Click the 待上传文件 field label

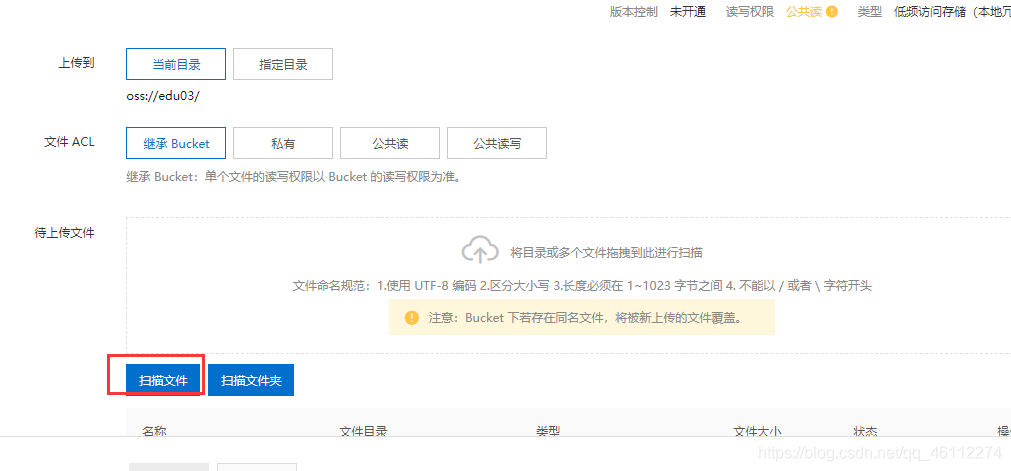[x=64, y=233]
